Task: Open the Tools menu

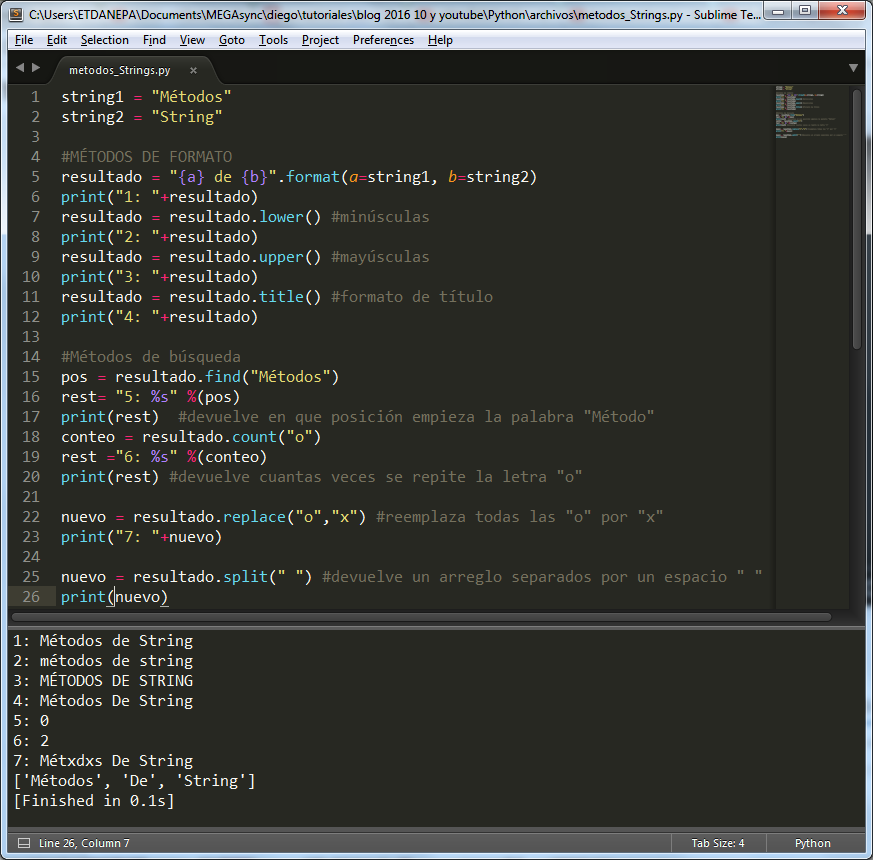Action: tap(273, 40)
